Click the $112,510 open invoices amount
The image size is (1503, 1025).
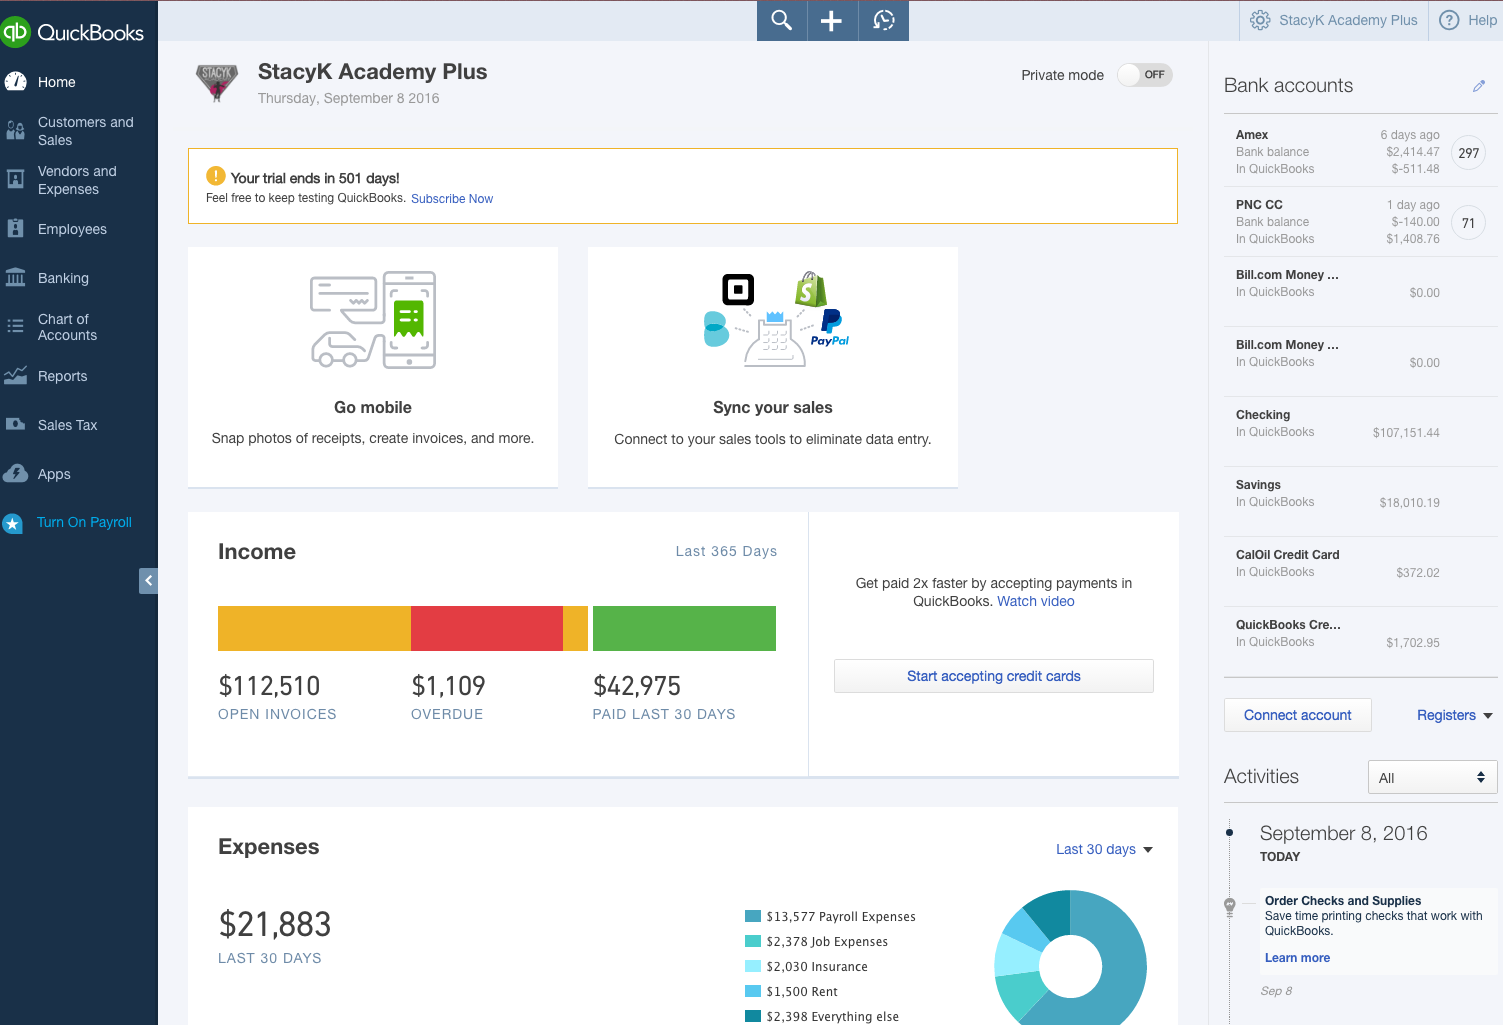[x=269, y=686]
